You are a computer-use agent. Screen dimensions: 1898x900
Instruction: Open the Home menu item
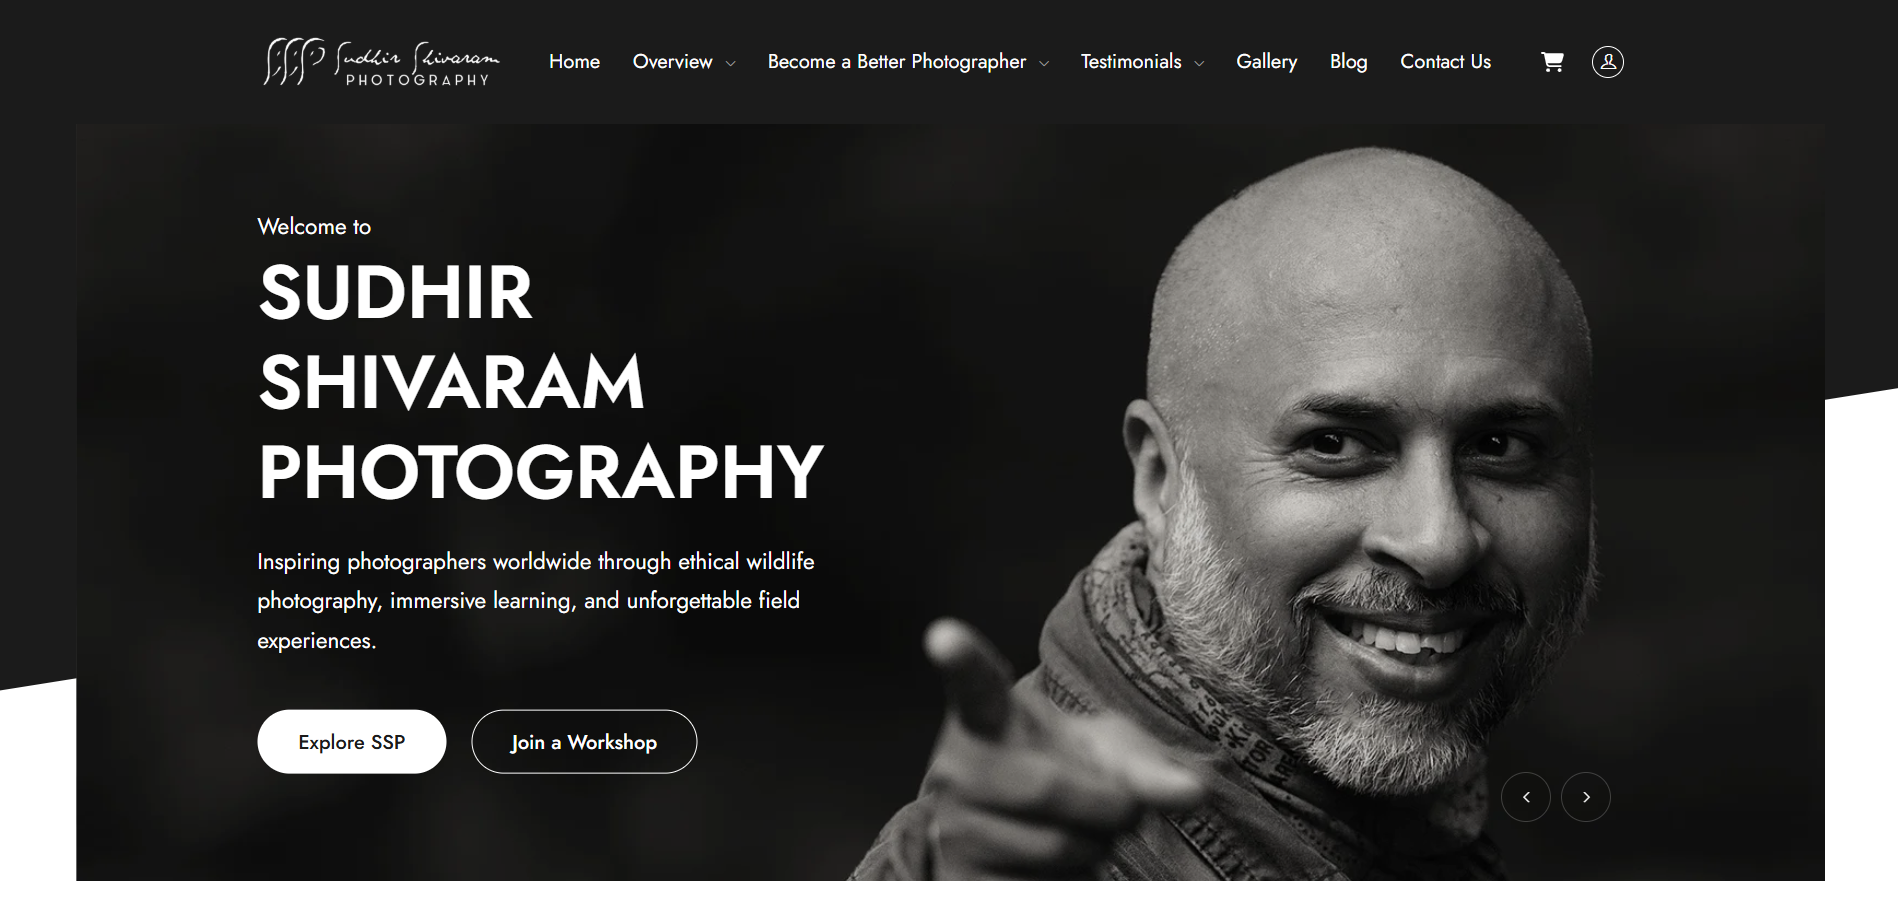574,62
